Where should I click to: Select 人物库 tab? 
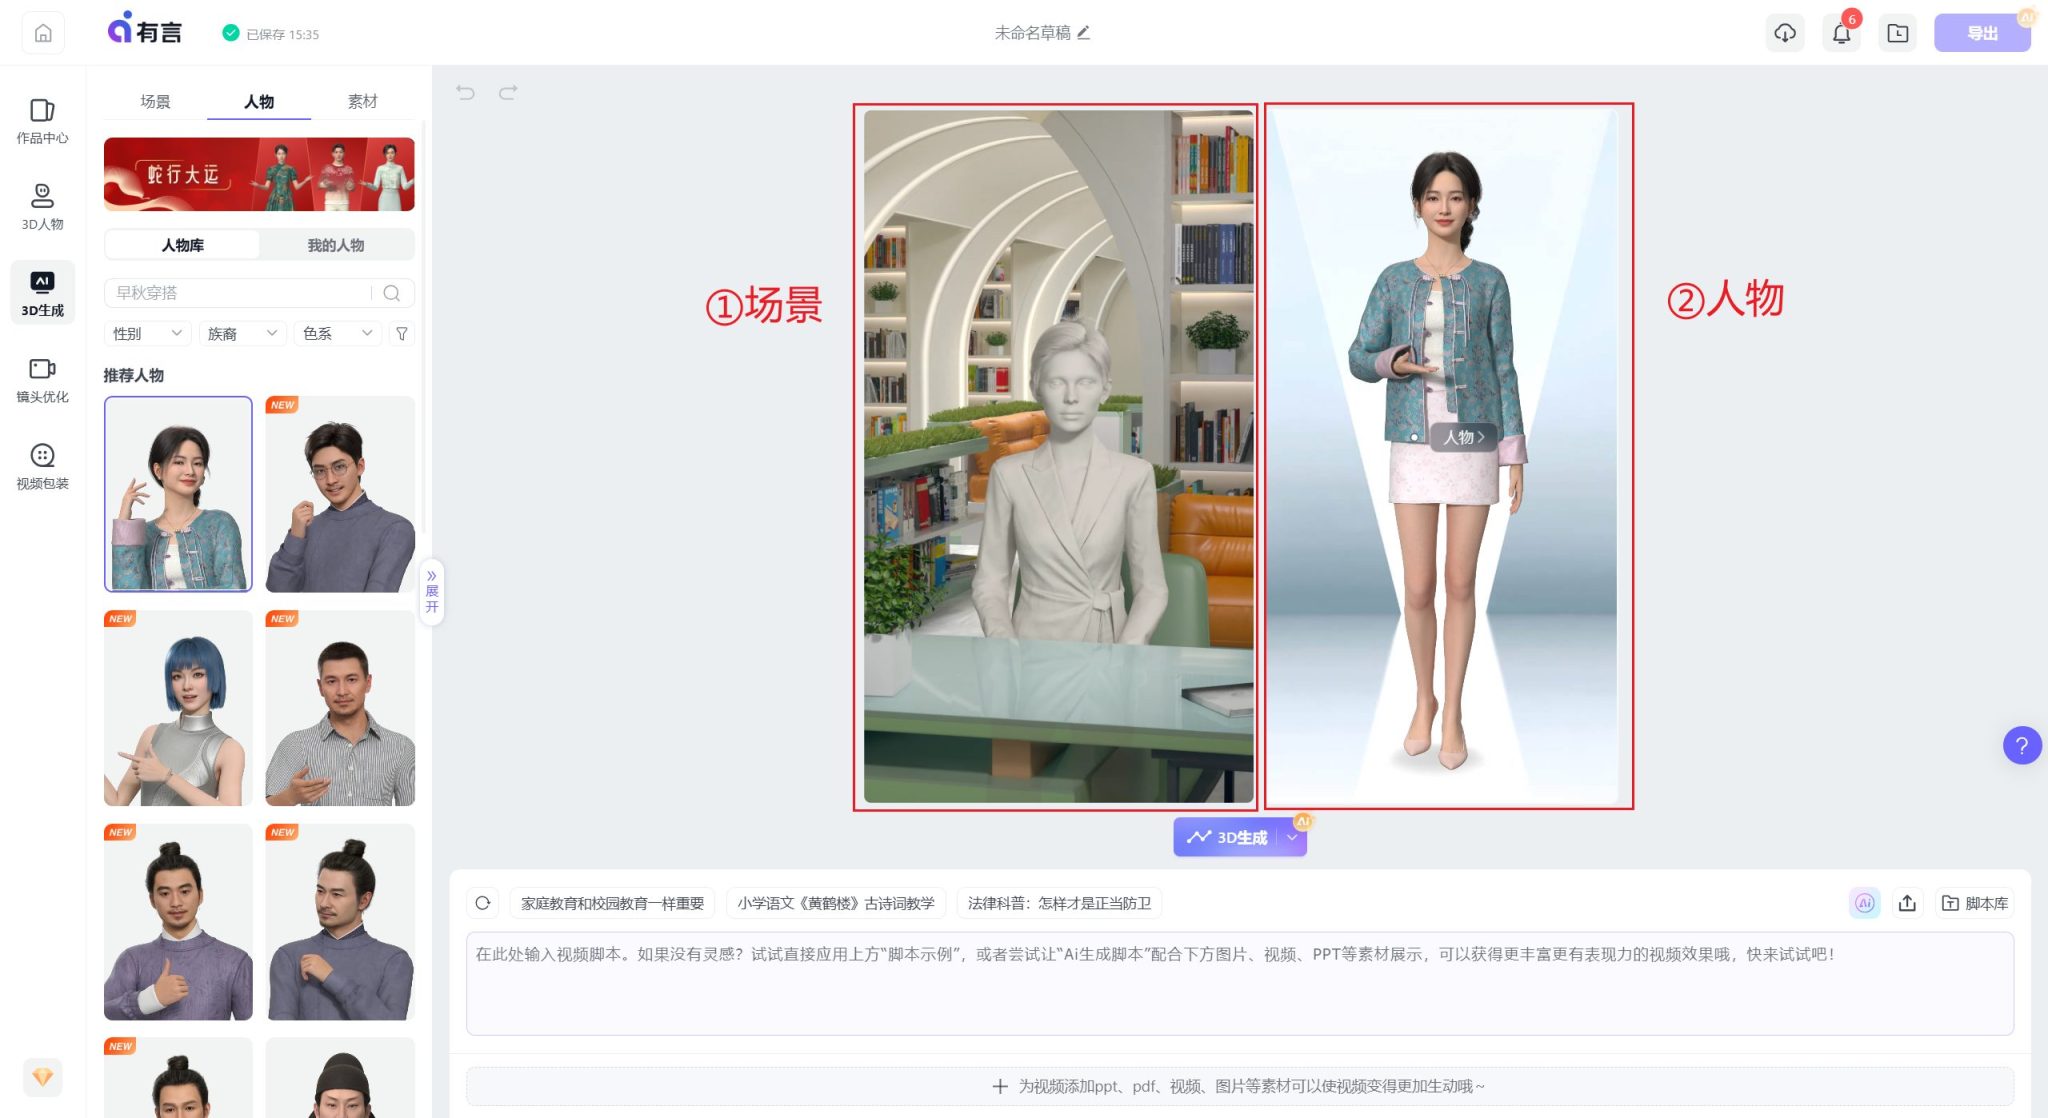point(183,245)
